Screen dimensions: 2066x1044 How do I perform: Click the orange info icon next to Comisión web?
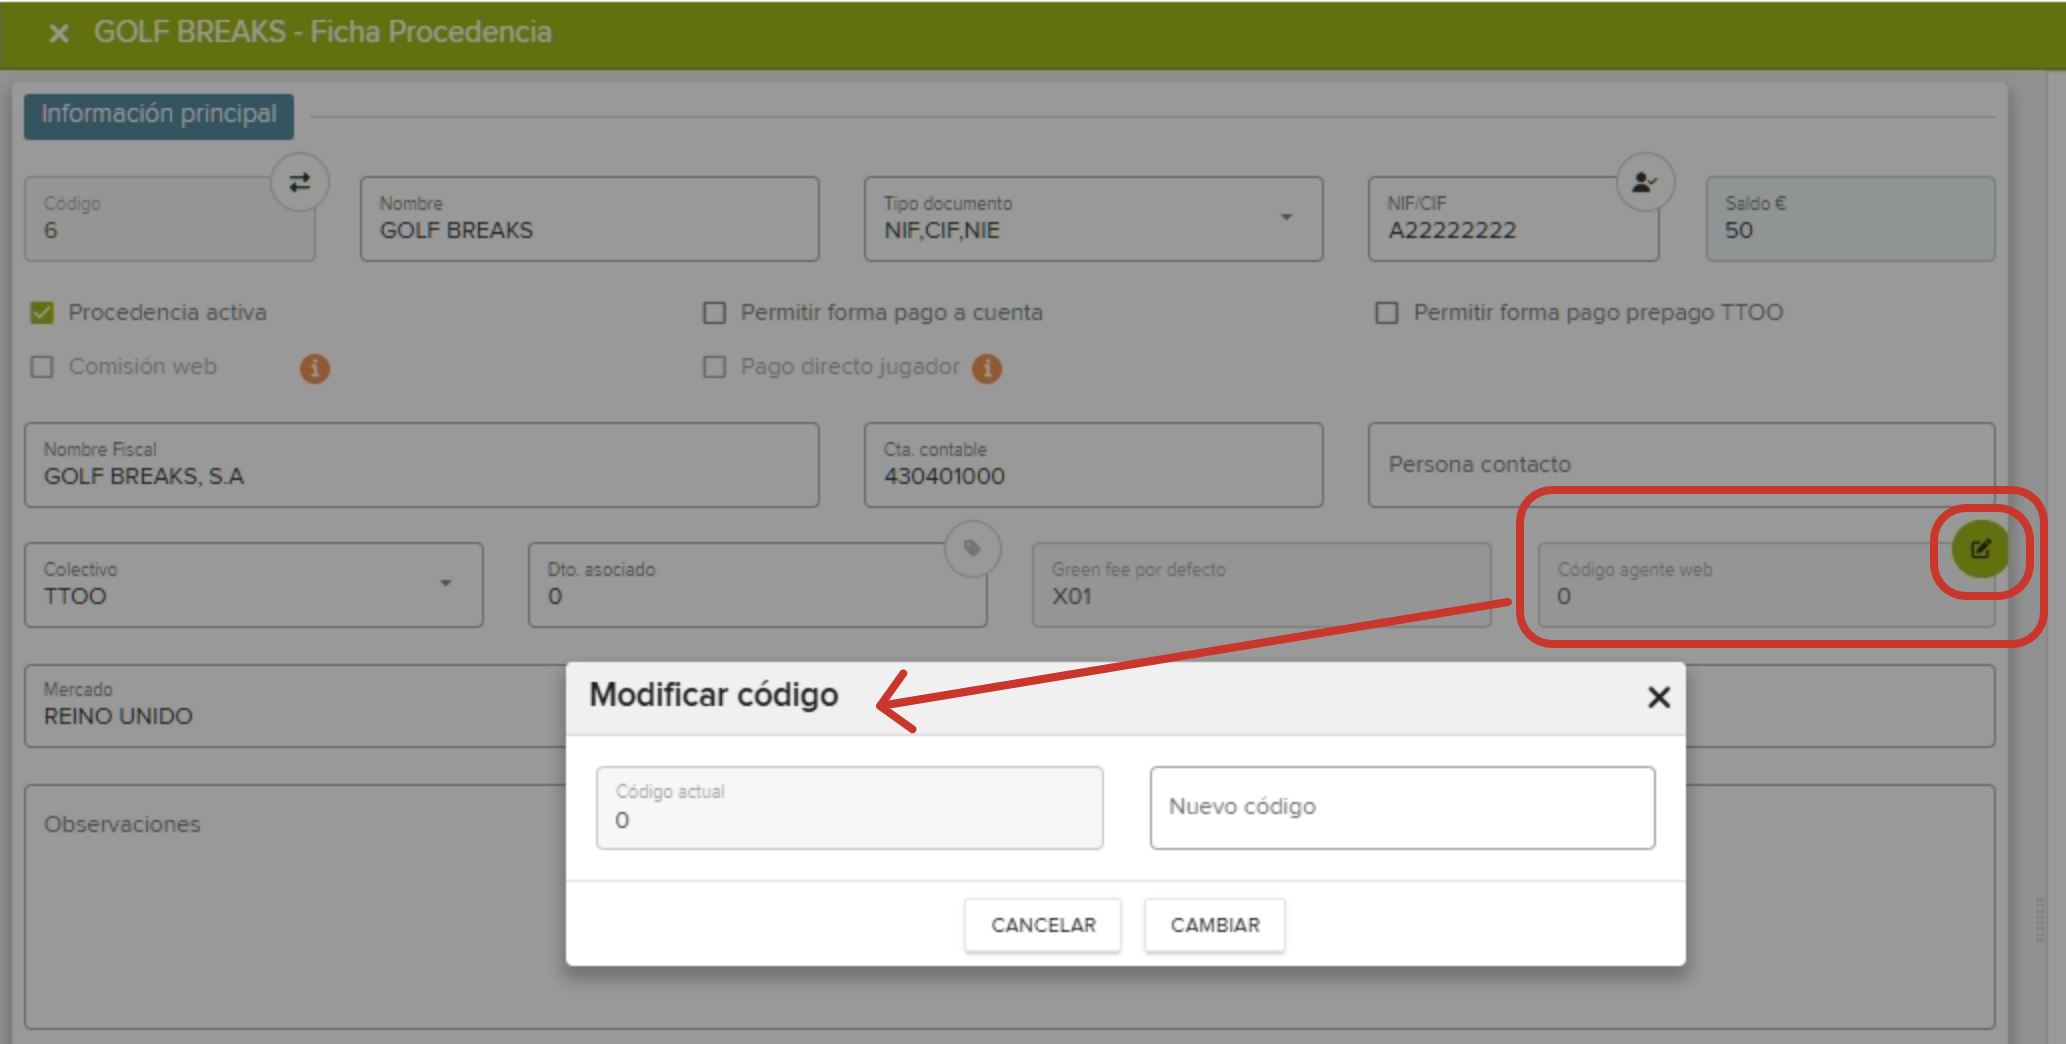coord(314,368)
